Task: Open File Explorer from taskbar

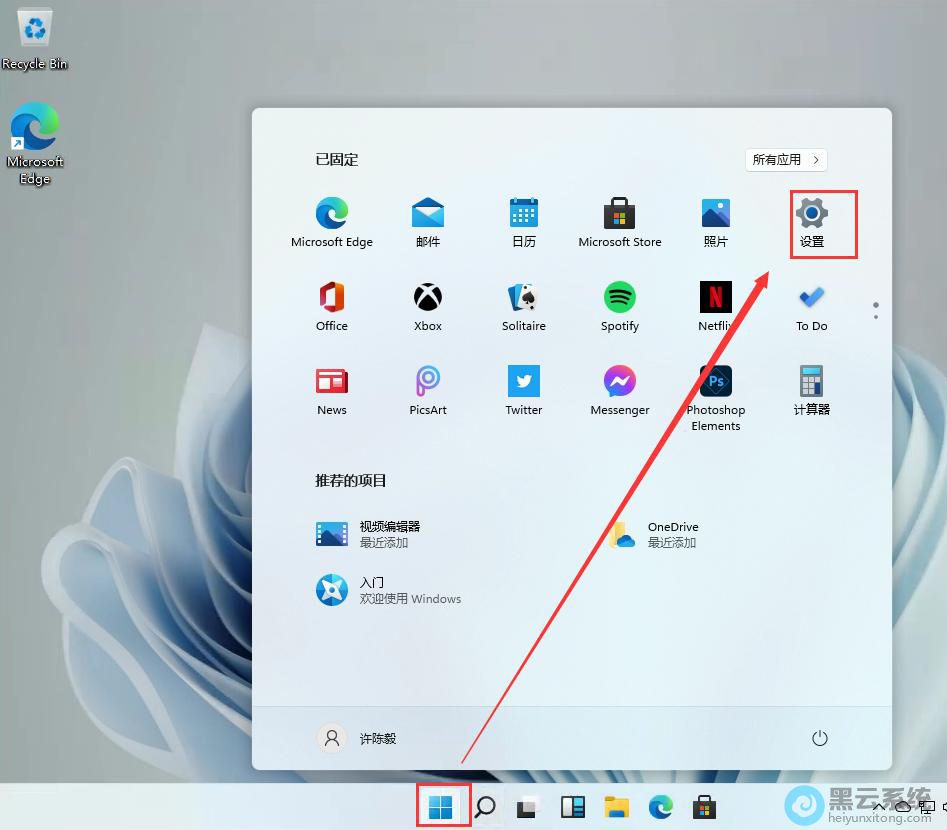Action: 616,806
